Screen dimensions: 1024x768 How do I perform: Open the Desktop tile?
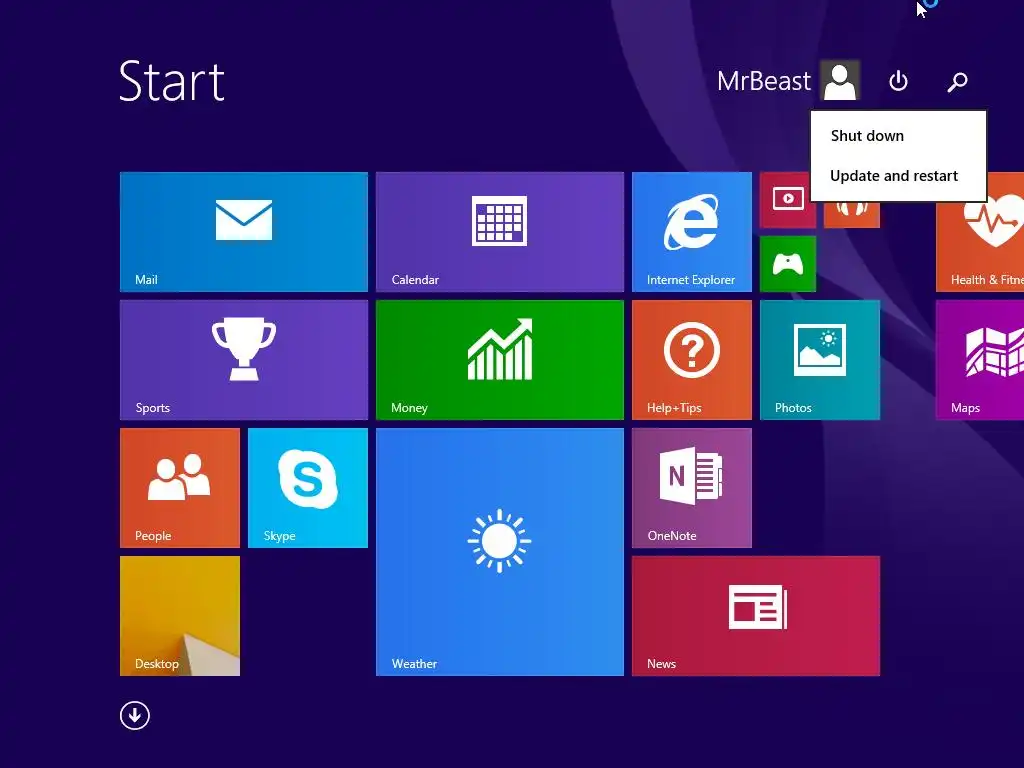click(180, 616)
